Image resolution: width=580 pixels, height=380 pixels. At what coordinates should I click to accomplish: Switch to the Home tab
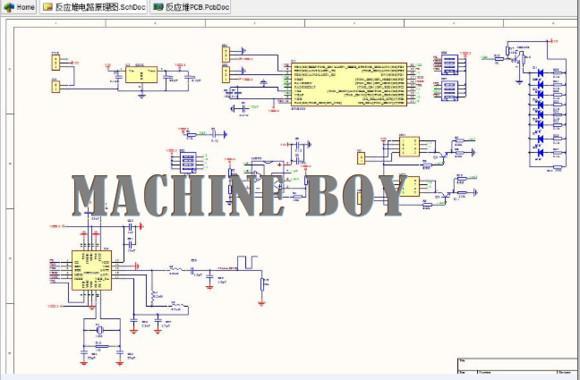coord(19,7)
